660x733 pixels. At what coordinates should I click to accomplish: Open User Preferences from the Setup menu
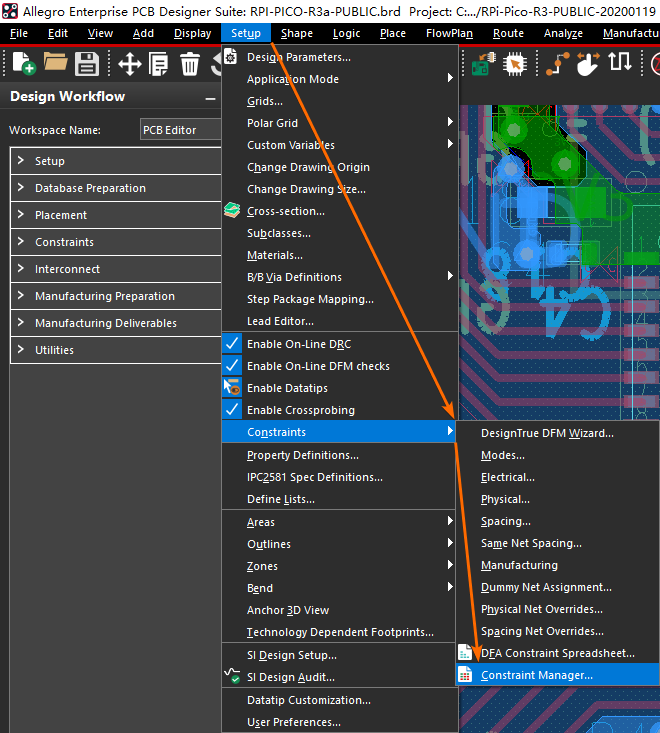(294, 722)
